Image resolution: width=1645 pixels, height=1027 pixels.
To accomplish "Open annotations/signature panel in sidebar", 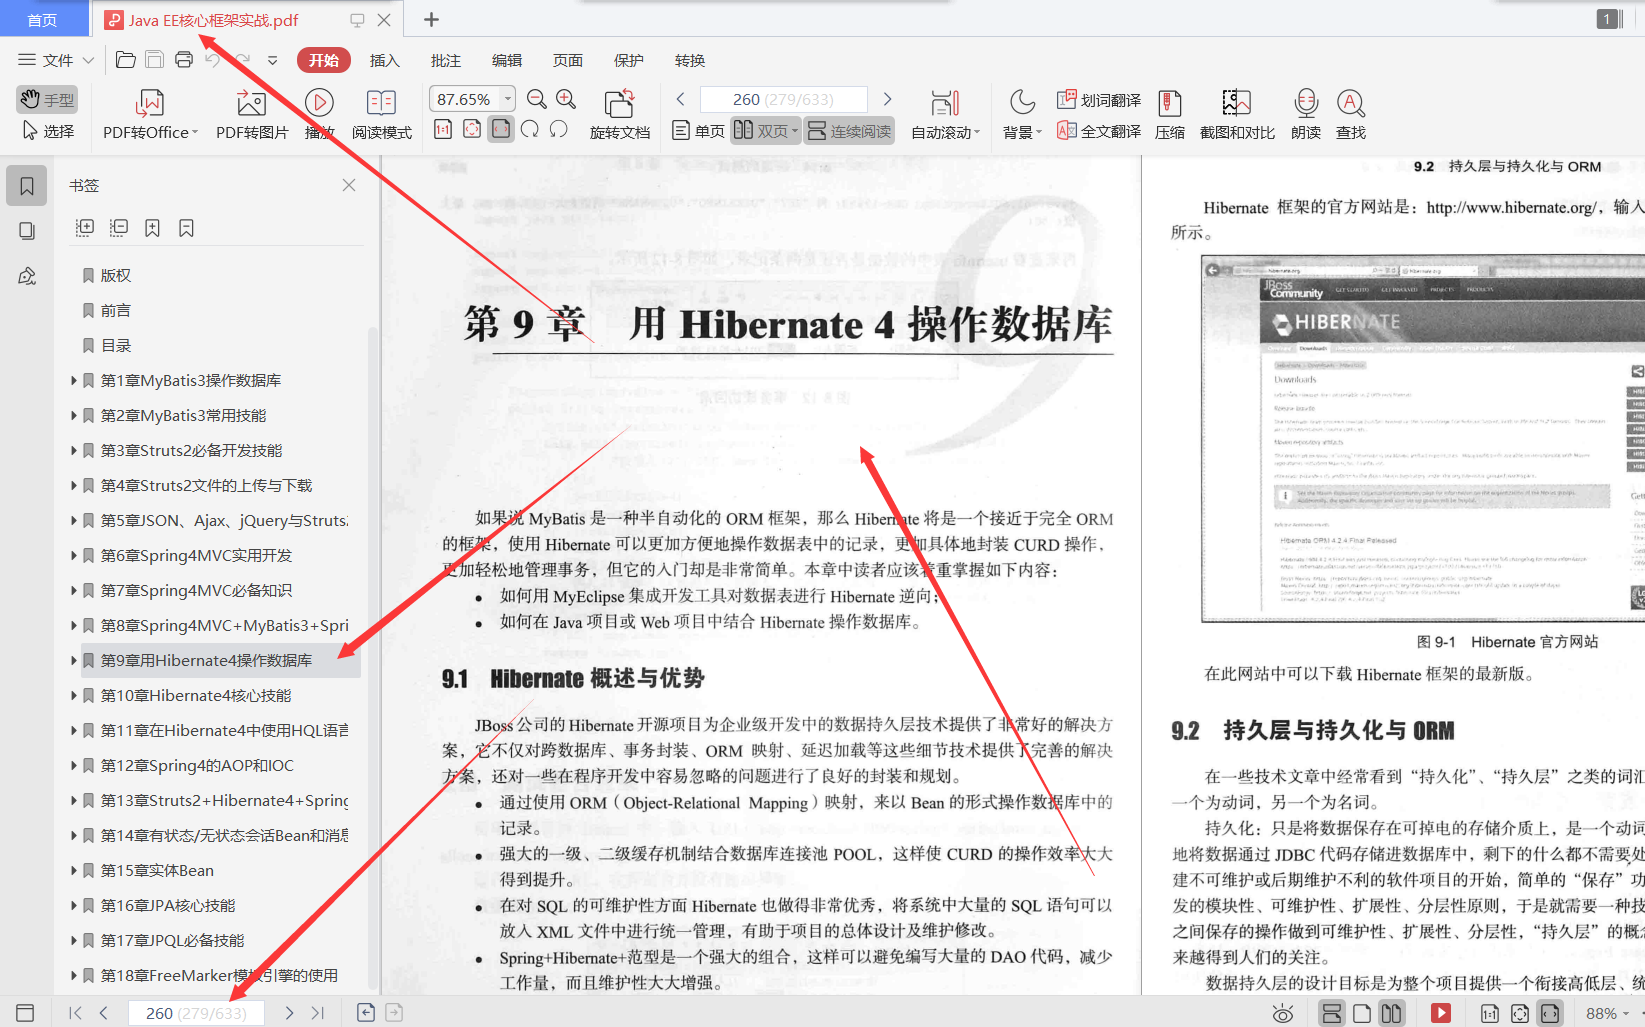I will pos(27,276).
